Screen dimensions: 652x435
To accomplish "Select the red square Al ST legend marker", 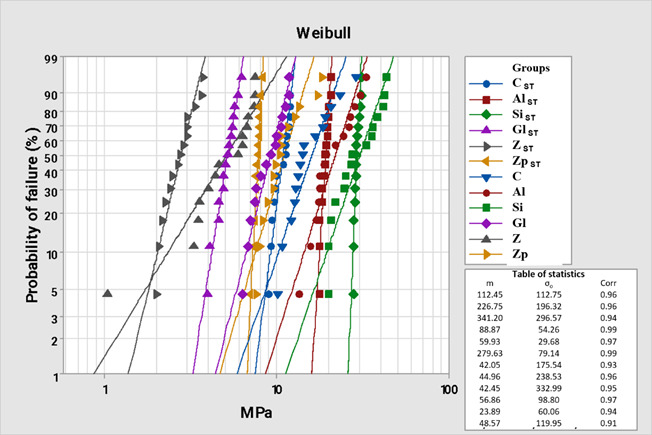I will point(486,100).
